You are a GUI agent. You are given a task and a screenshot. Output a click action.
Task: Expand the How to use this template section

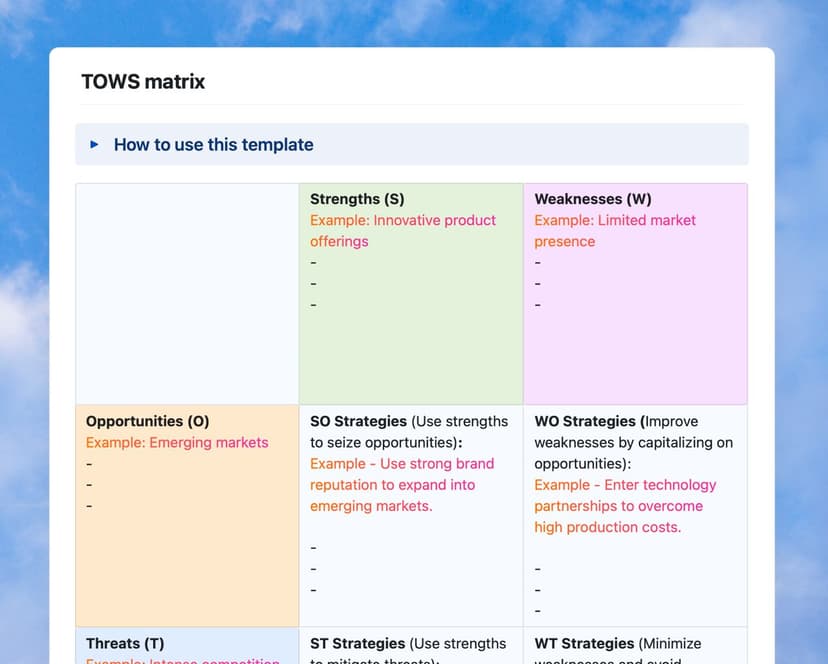tap(212, 144)
